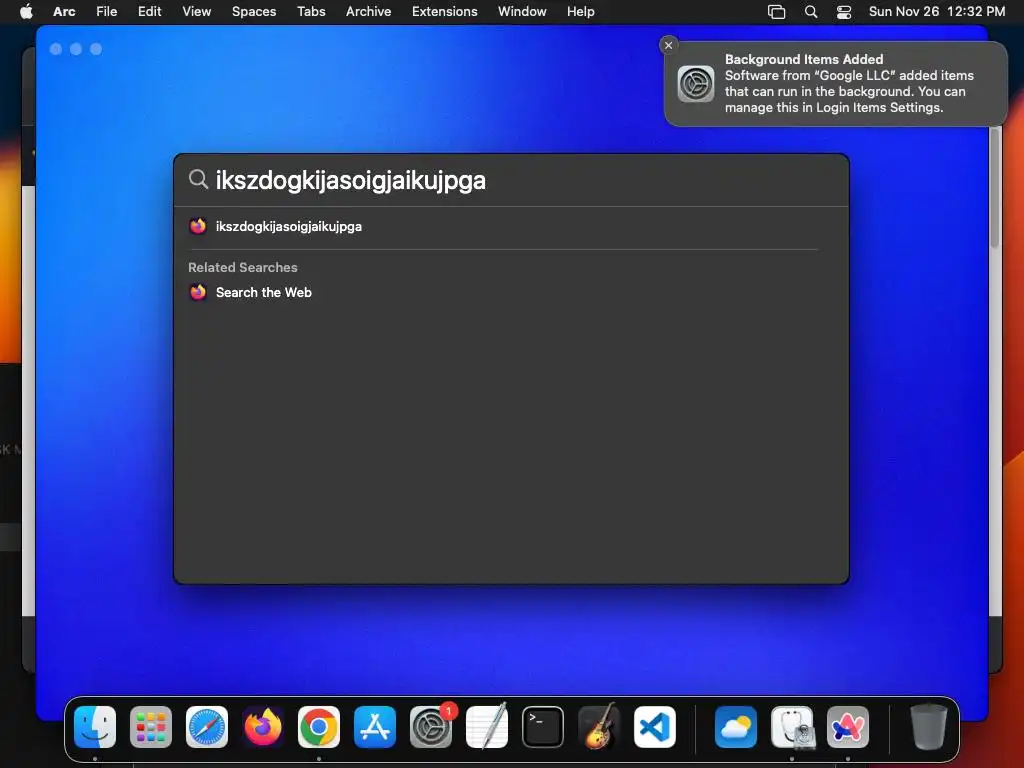Open Finder from the dock
Image resolution: width=1024 pixels, height=768 pixels.
pyautogui.click(x=95, y=727)
